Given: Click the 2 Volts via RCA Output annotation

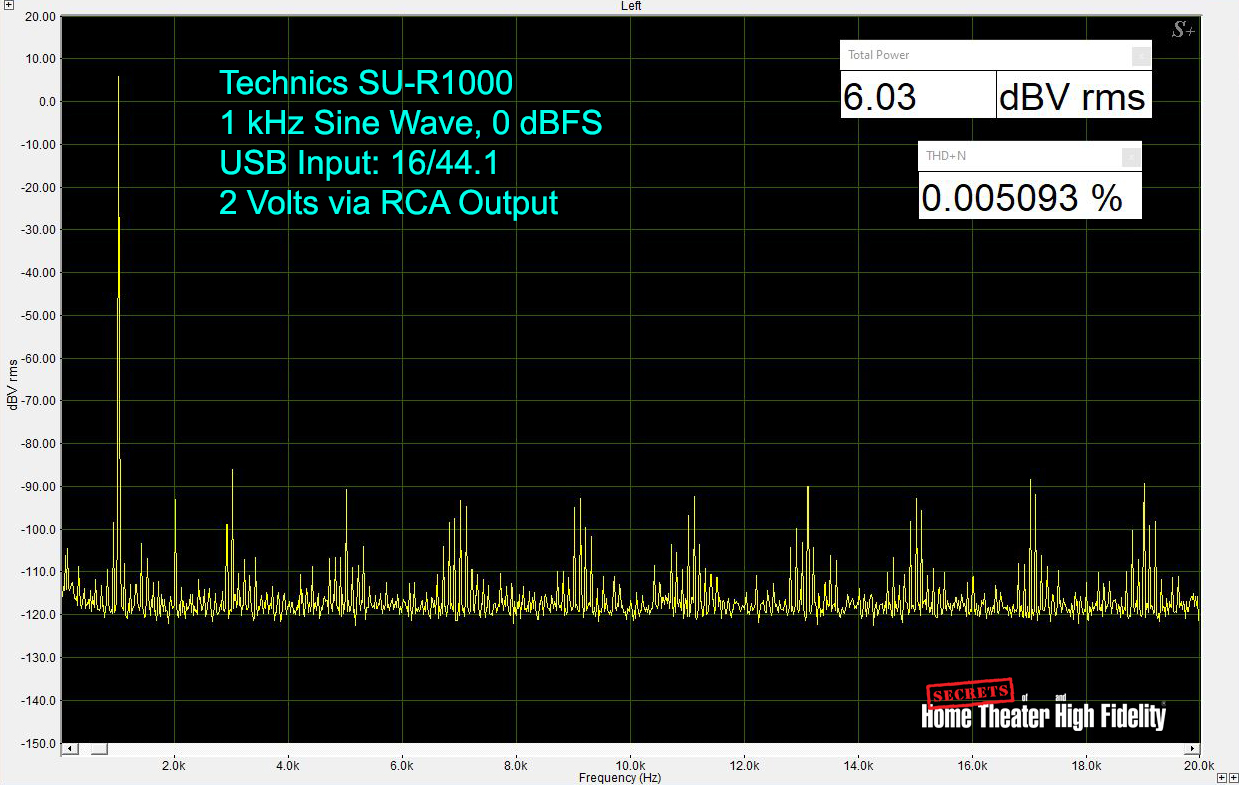Looking at the screenshot, I should pos(389,203).
